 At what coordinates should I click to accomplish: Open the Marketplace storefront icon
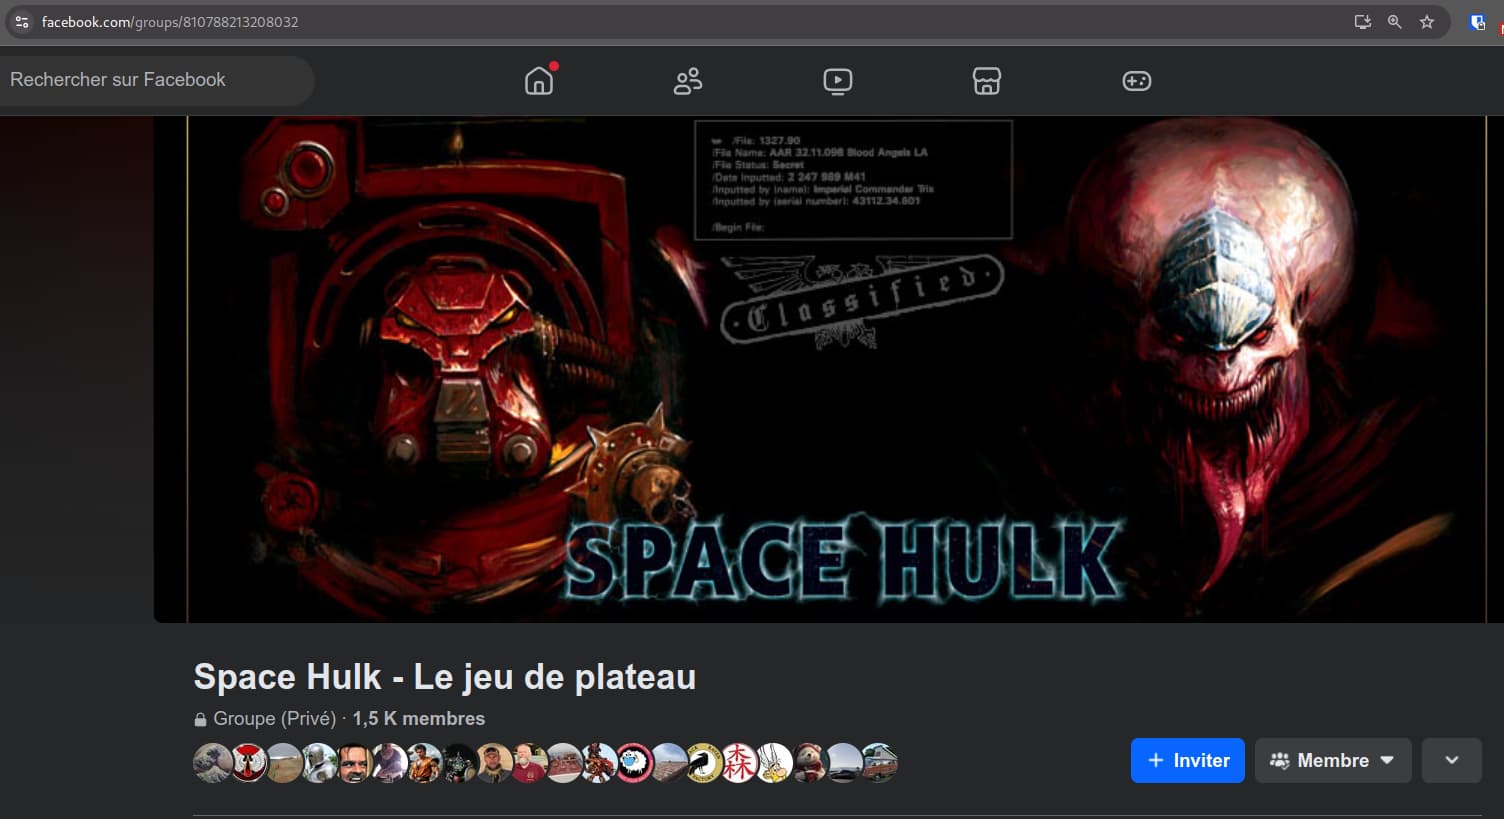coord(986,81)
